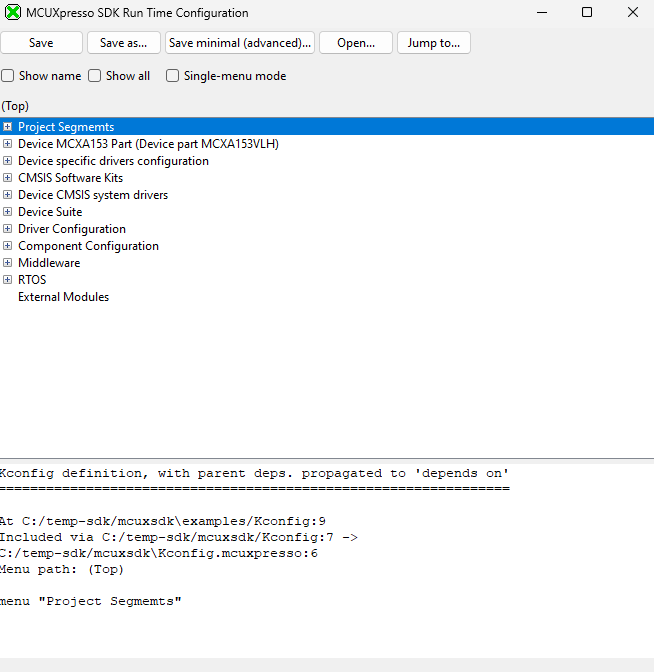Select Device MCXA153 Part row text

(x=148, y=144)
